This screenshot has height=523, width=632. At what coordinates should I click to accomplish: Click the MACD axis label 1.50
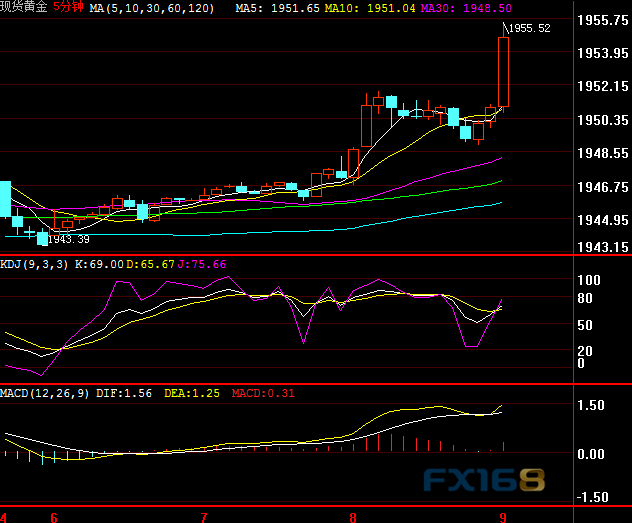(591, 405)
